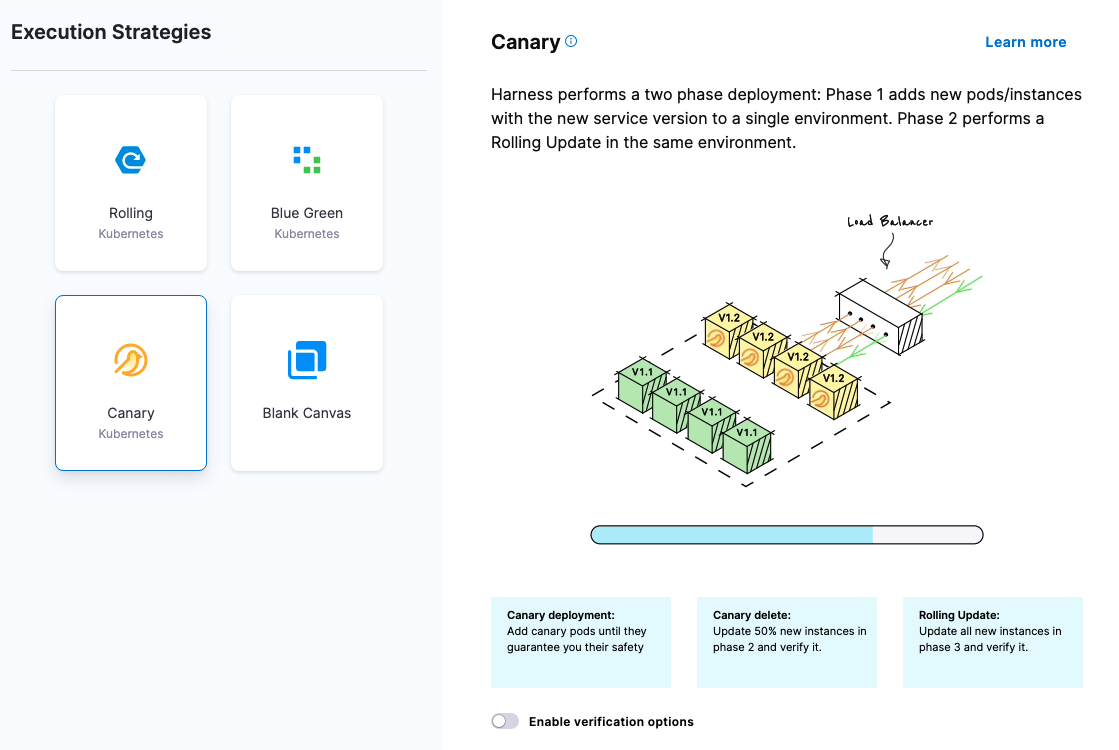
Task: Click the Rolling Update phase box
Action: point(992,642)
